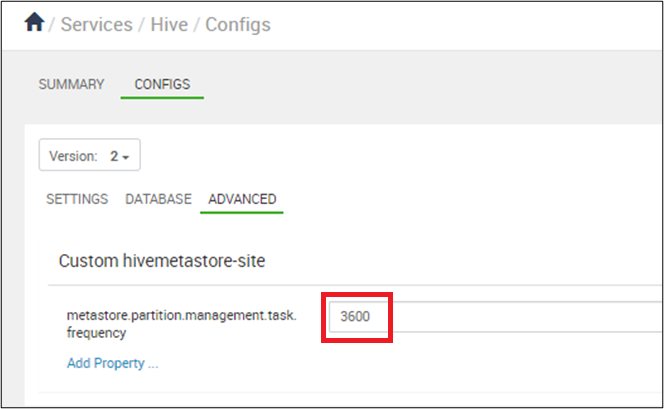The width and height of the screenshot is (664, 409).
Task: Open the SETTINGS sub-tab
Action: 77,199
